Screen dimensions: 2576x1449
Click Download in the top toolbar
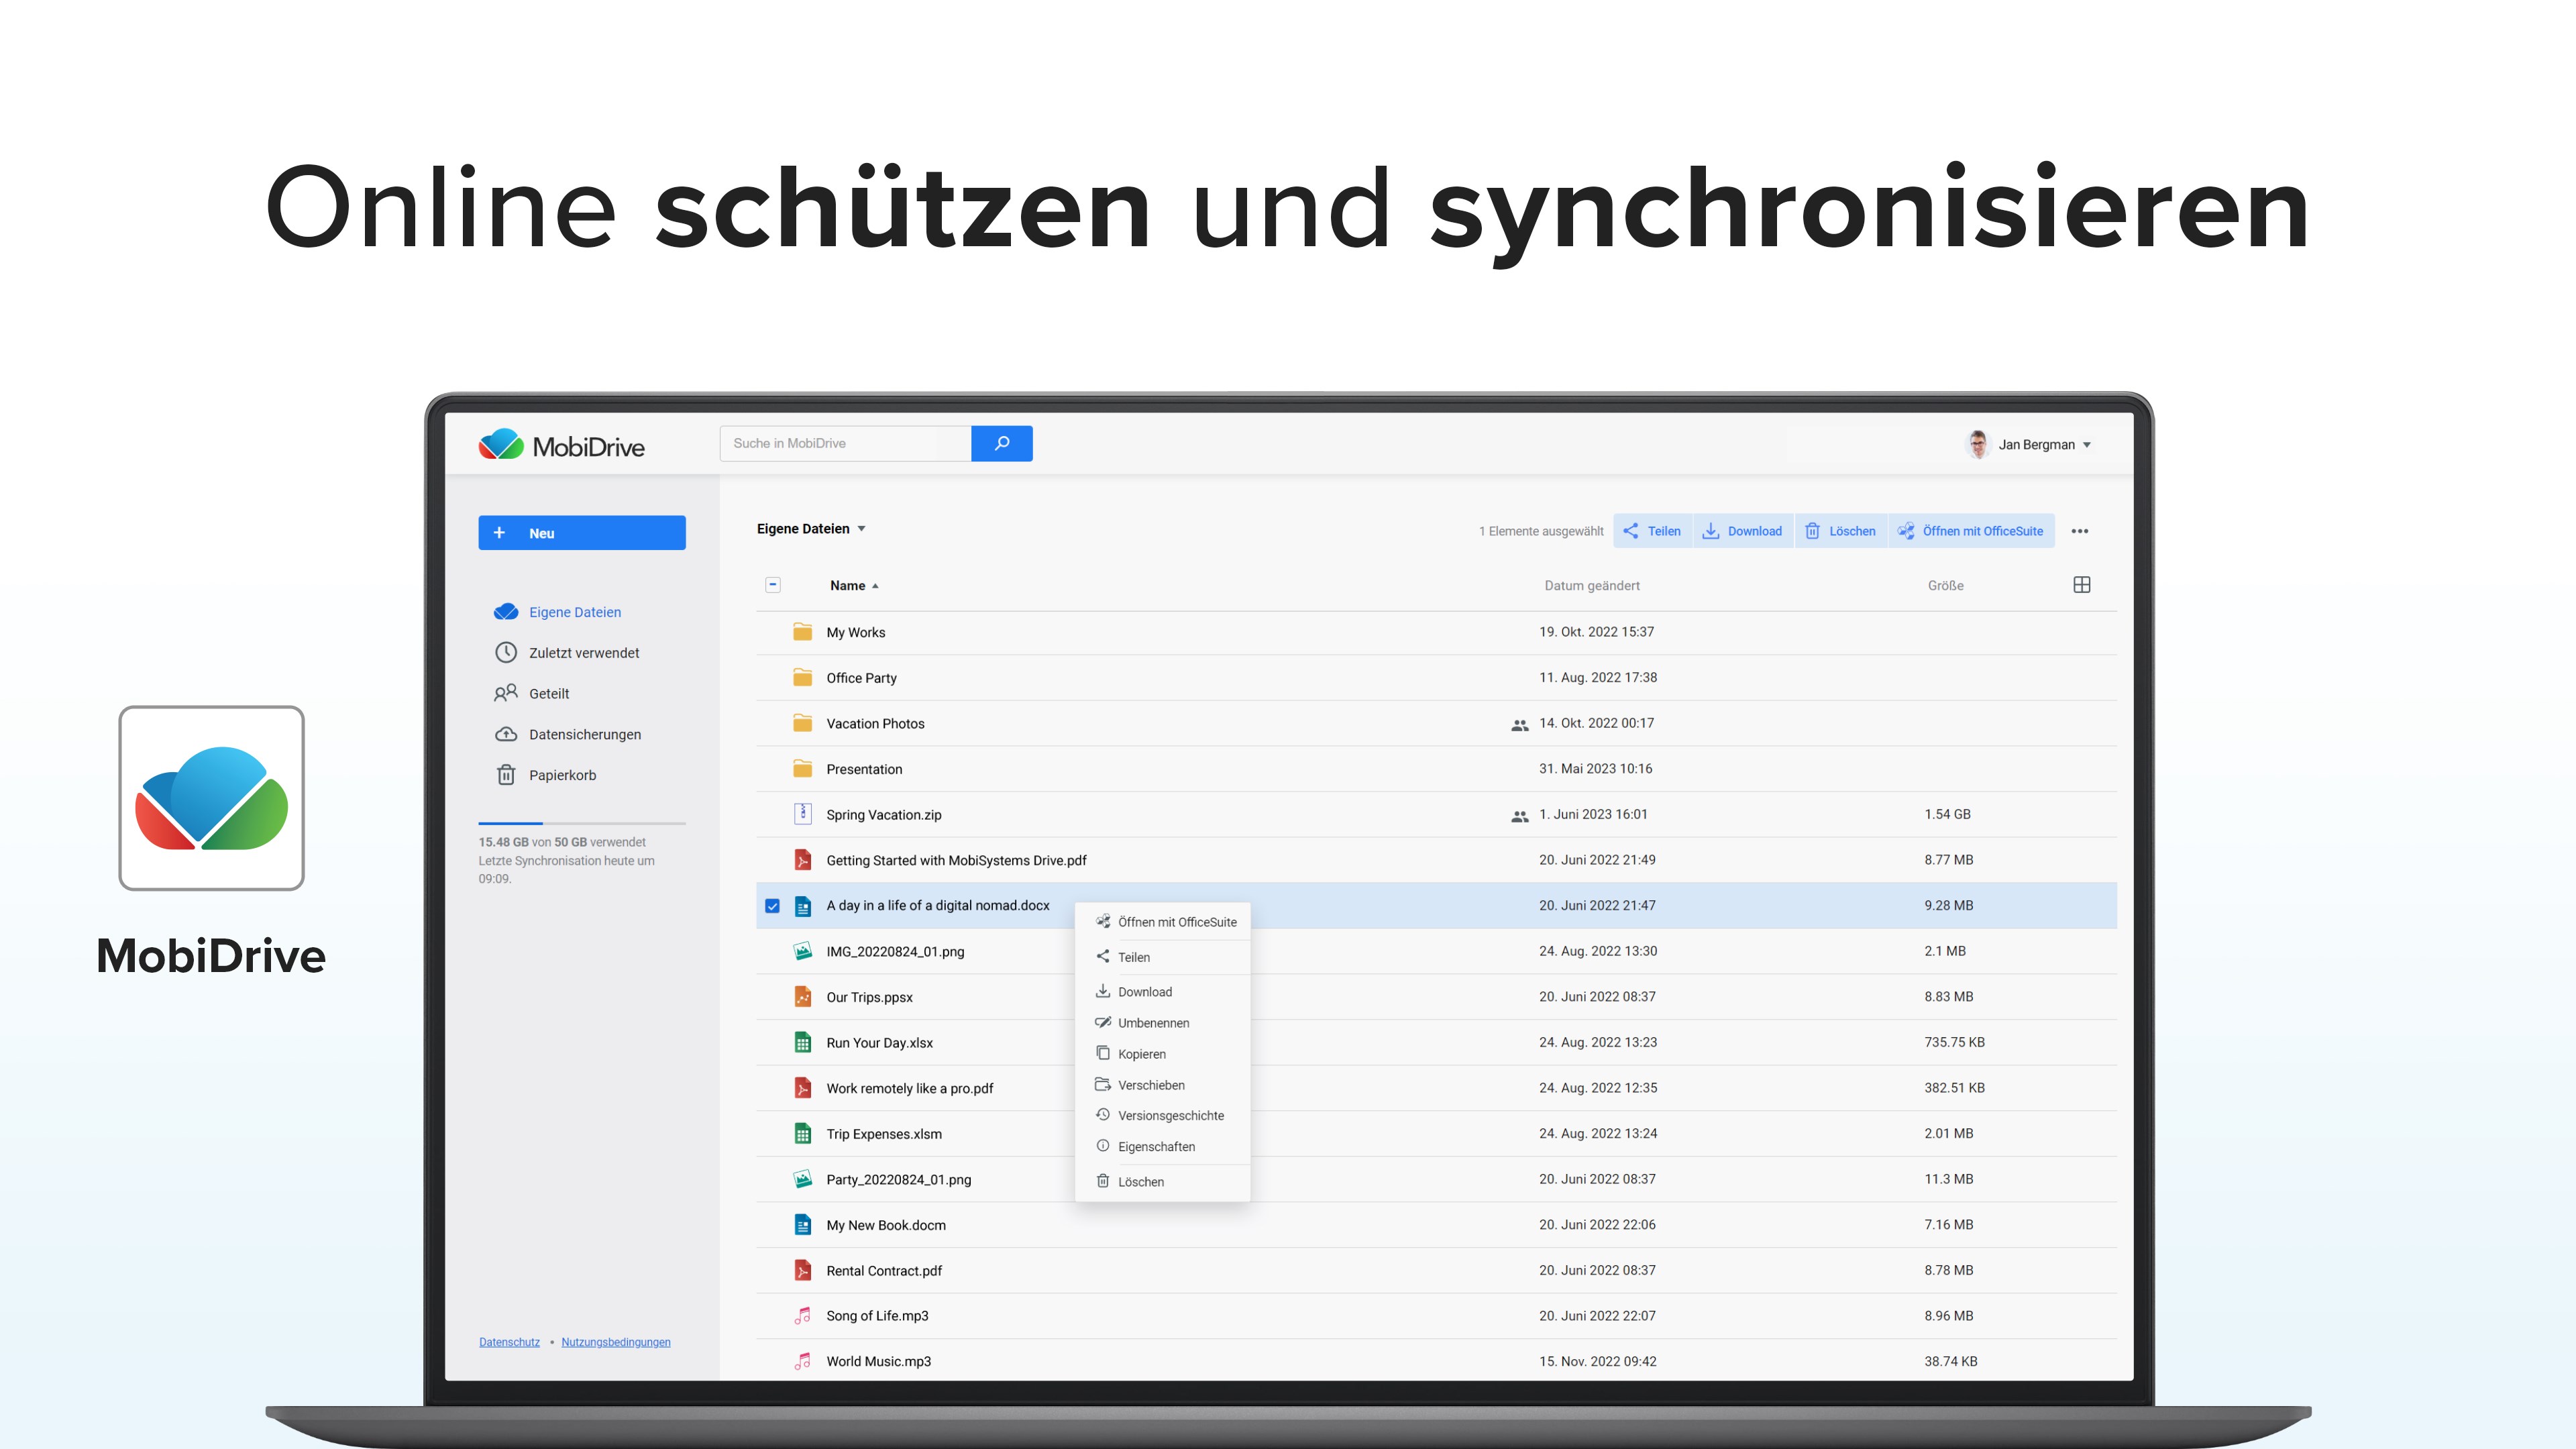click(x=1742, y=531)
